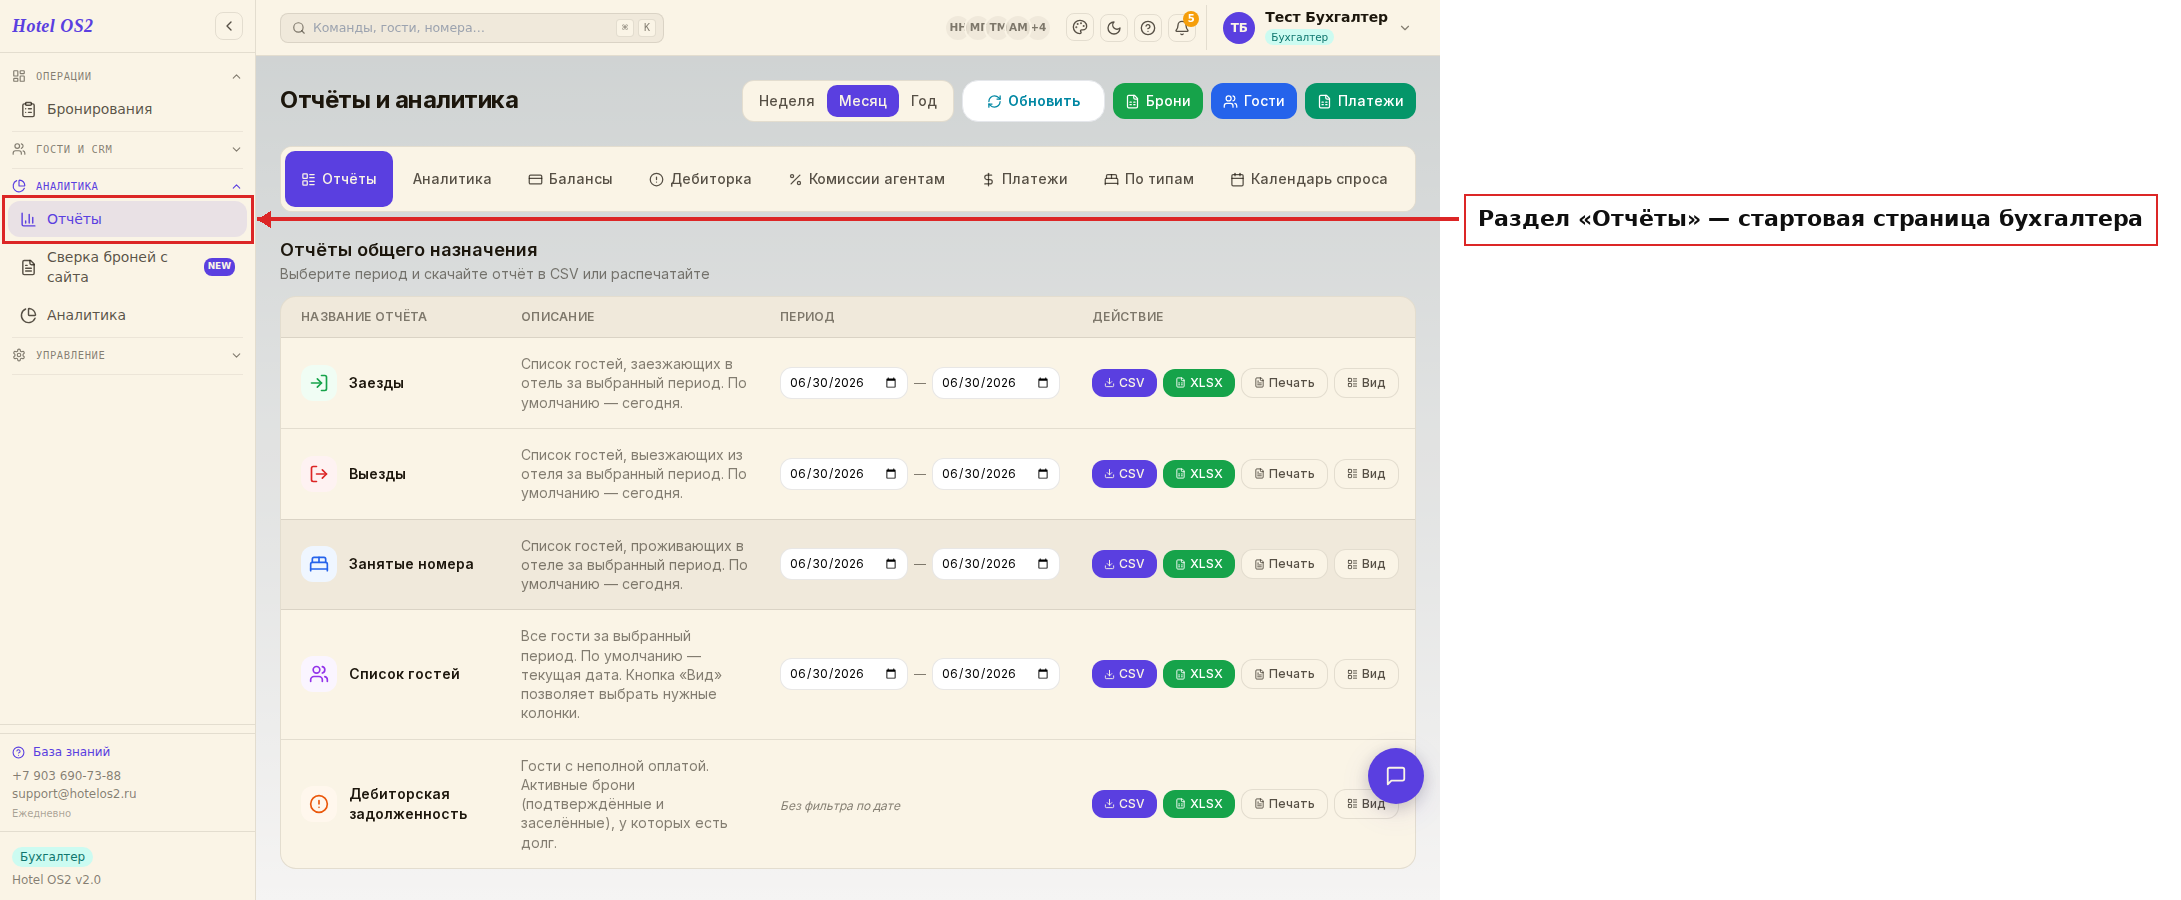
Task: Open the theme palette icon
Action: 1080,28
